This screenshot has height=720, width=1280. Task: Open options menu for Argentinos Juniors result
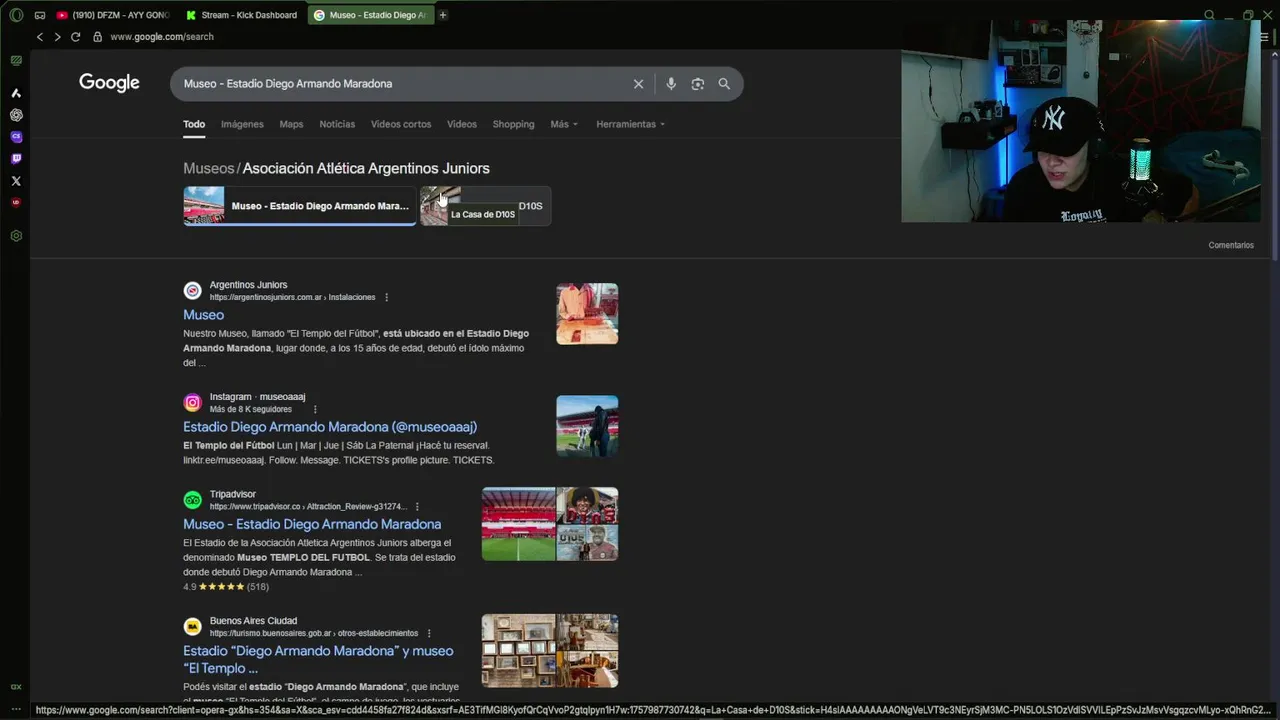pyautogui.click(x=387, y=297)
